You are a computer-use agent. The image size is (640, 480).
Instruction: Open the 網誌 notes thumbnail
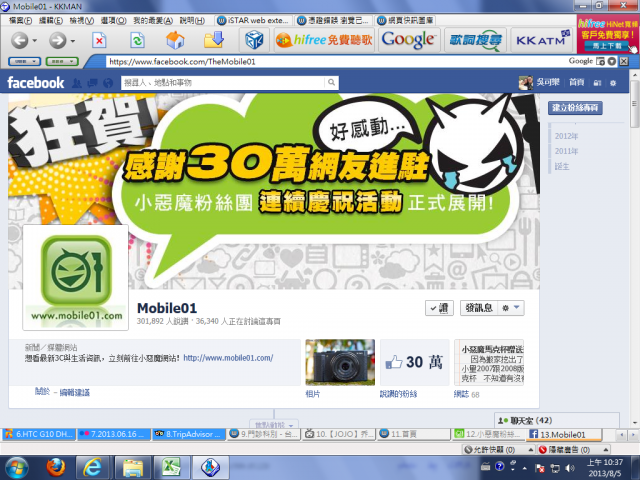[489, 362]
